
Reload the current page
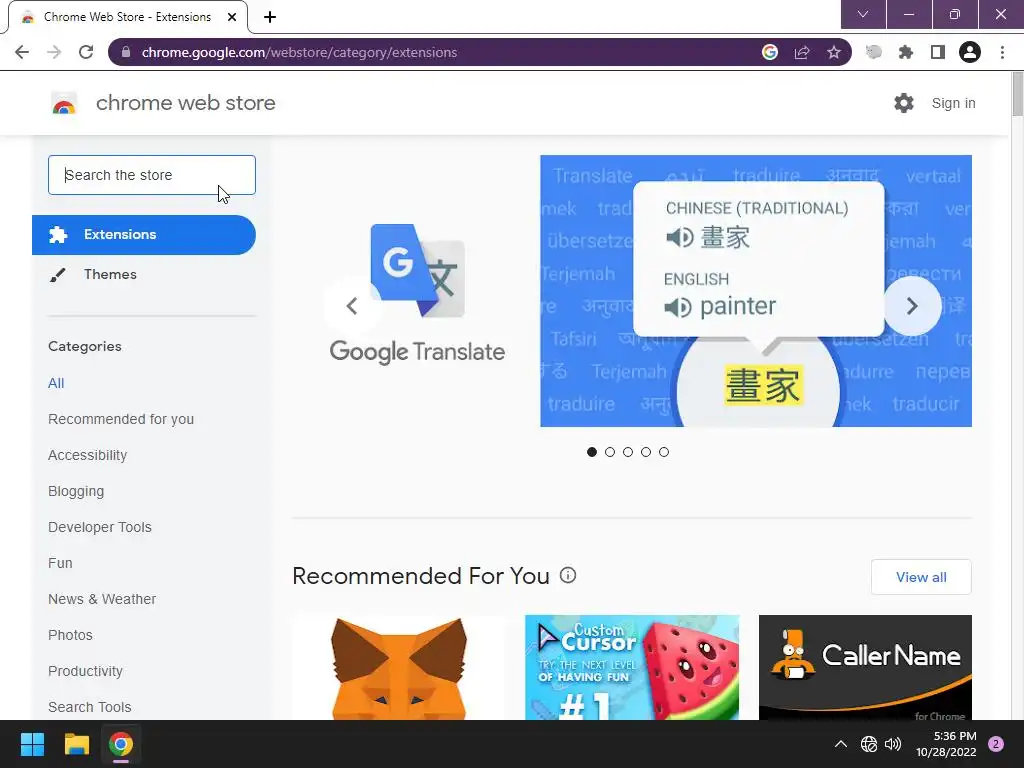86,52
